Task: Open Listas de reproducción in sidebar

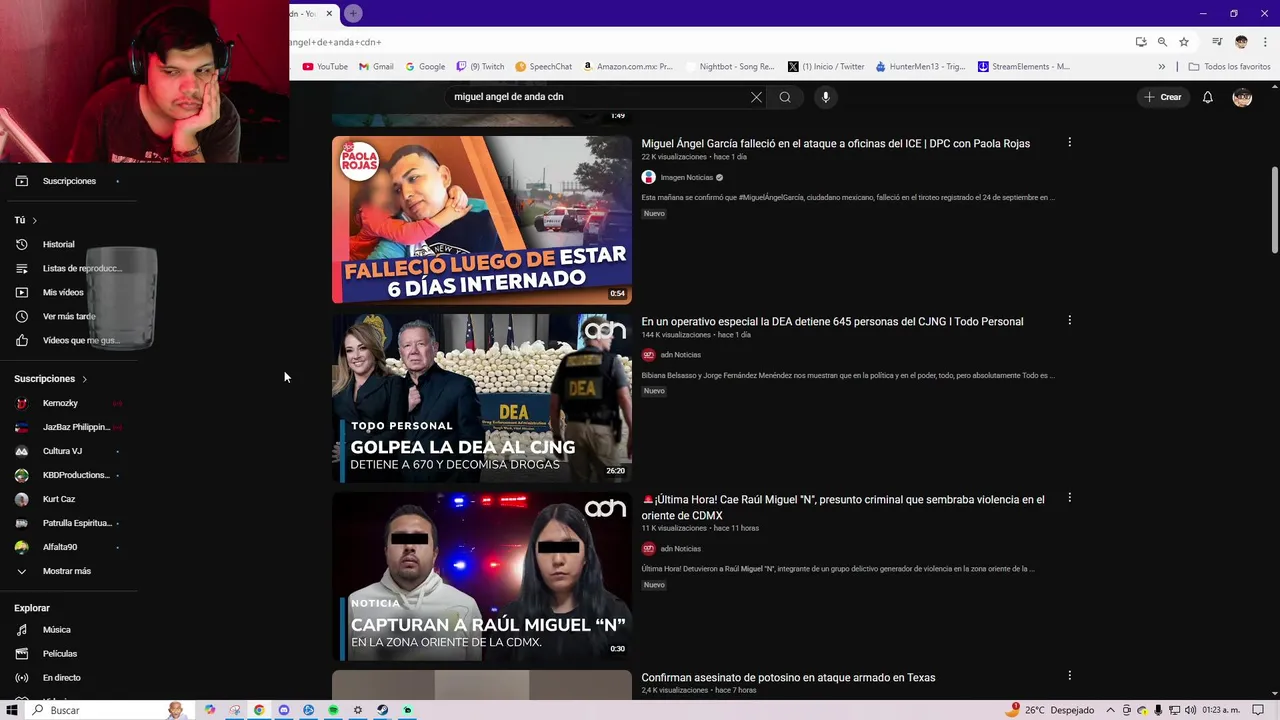Action: coord(70,268)
